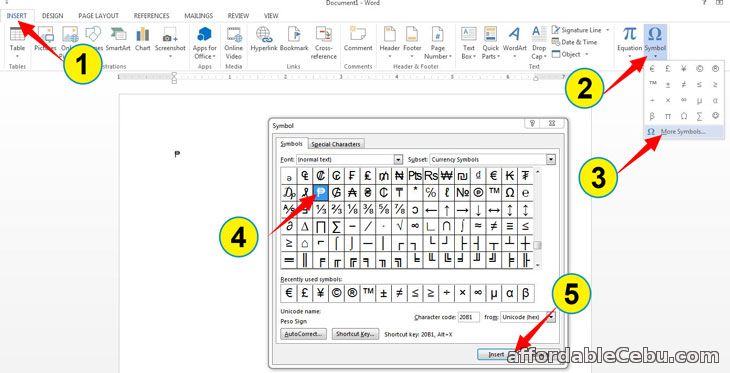Open dialog Help question mark button
Screen dimensions: 730x373
[533, 123]
